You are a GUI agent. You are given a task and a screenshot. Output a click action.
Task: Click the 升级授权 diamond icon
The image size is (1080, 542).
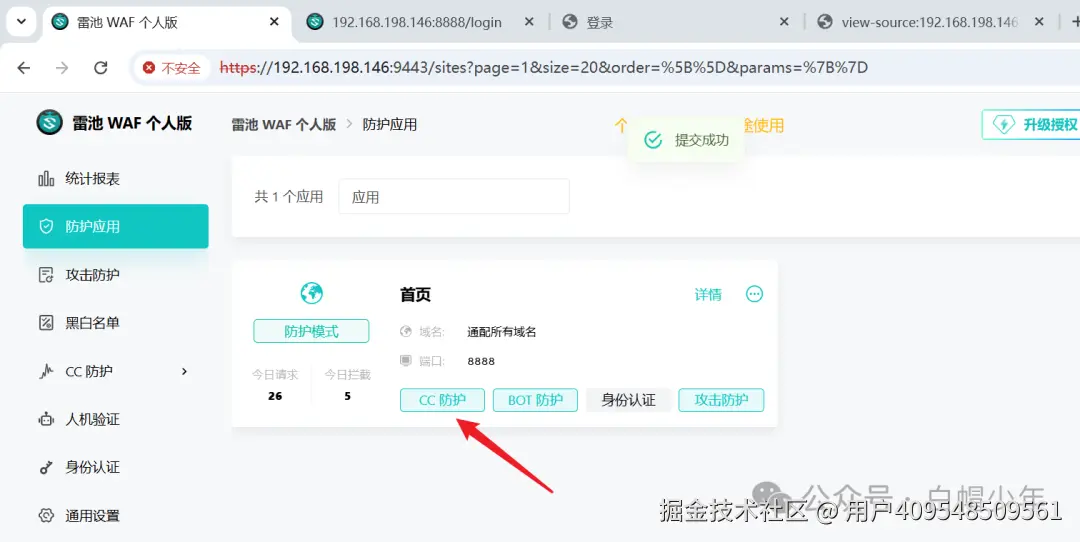tap(1004, 125)
